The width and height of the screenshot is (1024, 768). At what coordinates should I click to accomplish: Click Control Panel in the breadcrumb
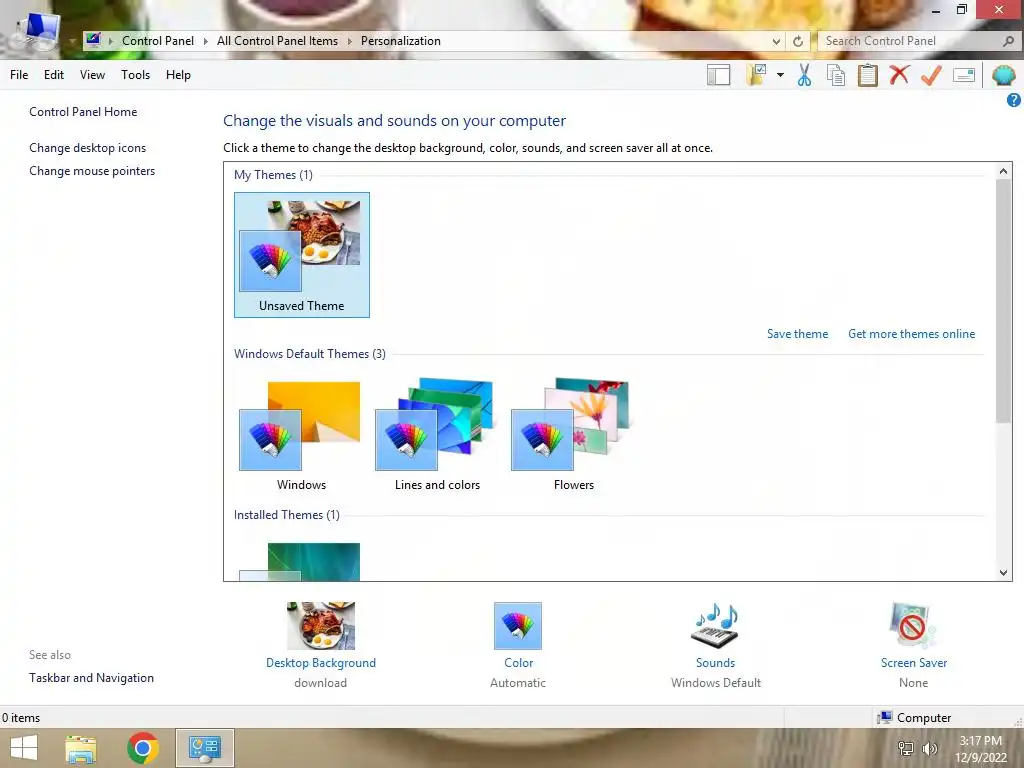click(x=158, y=40)
